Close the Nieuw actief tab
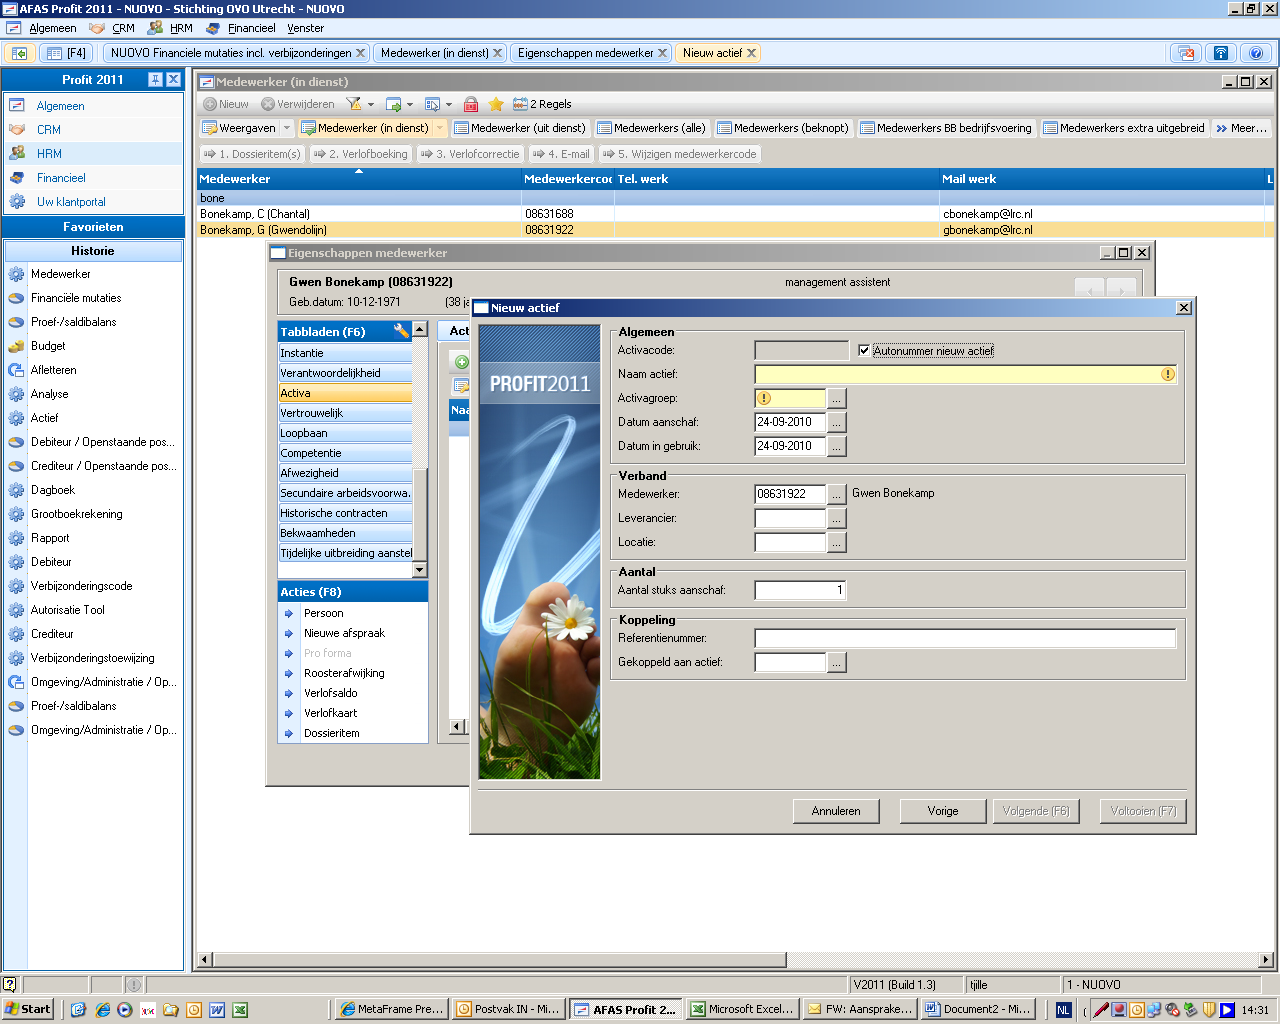Image resolution: width=1280 pixels, height=1024 pixels. pos(752,53)
